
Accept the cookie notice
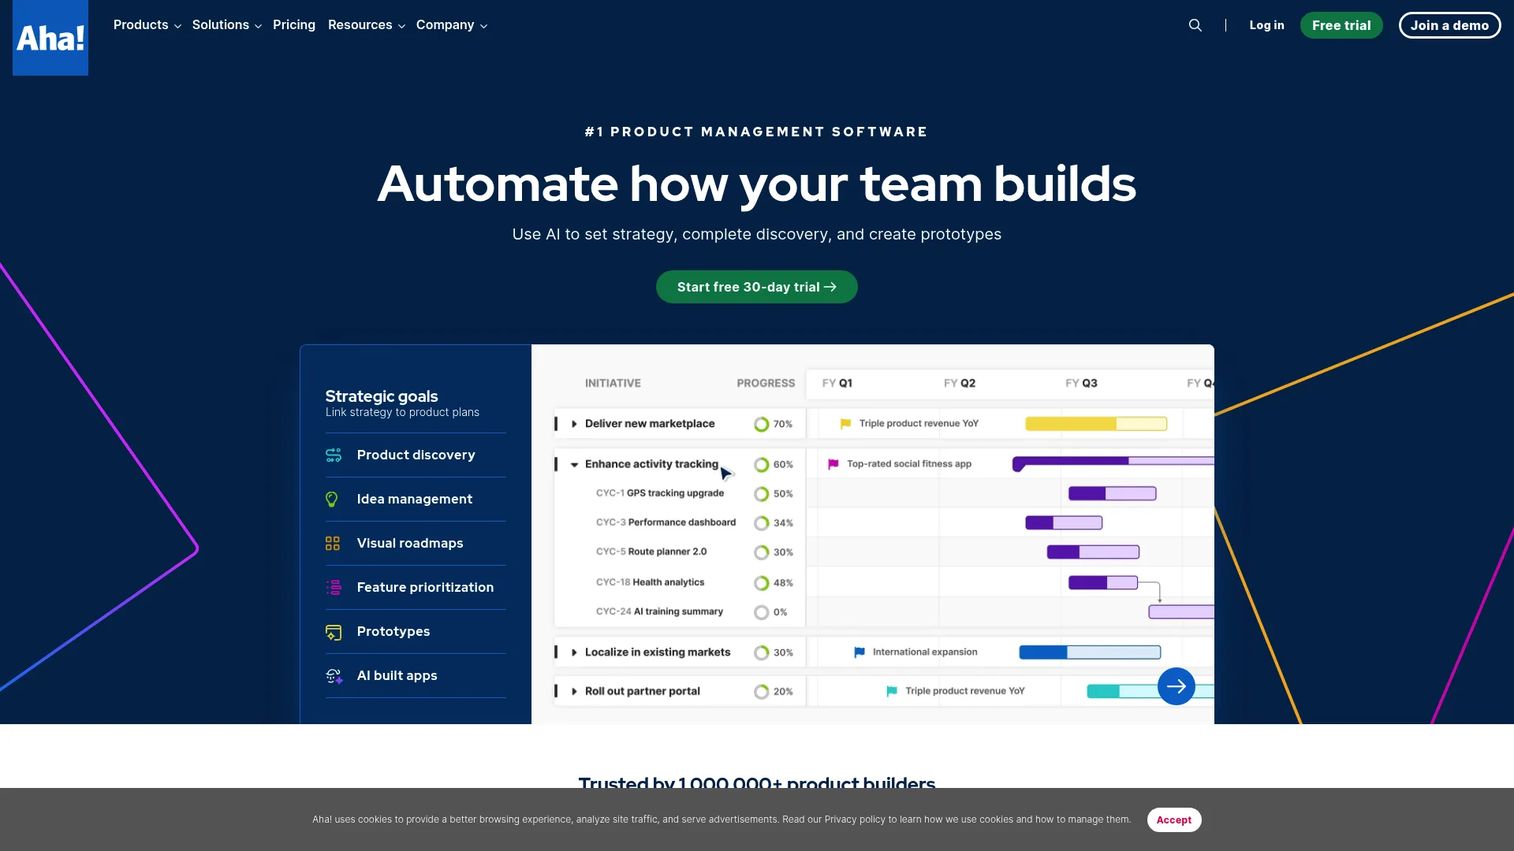pos(1174,820)
